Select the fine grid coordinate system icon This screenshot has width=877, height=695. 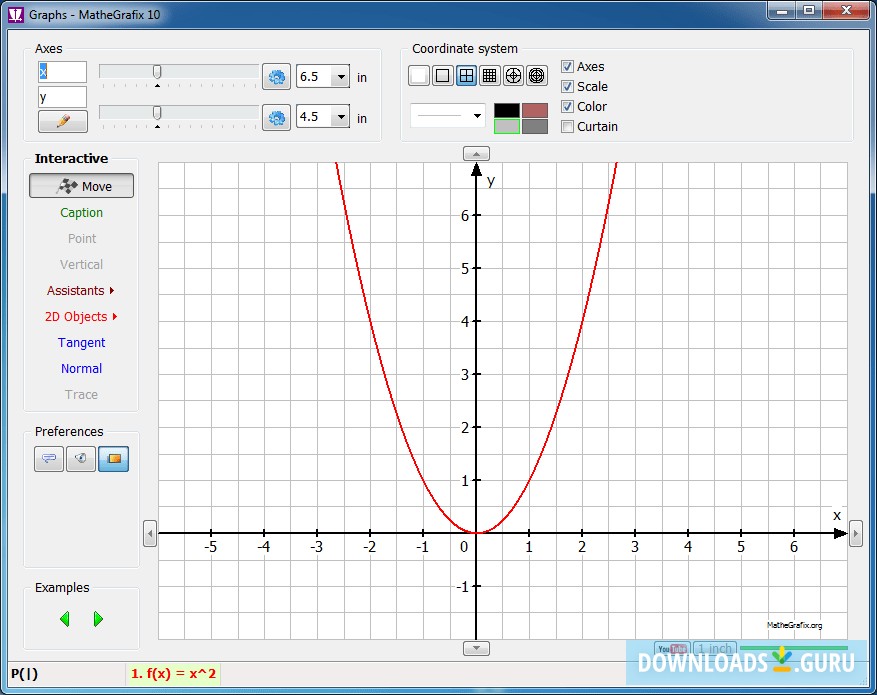click(x=489, y=75)
